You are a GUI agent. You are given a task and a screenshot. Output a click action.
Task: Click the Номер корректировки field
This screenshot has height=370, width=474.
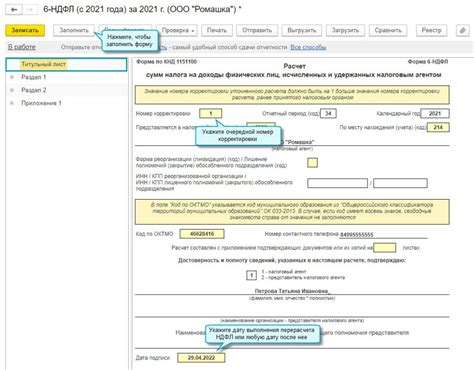[210, 114]
